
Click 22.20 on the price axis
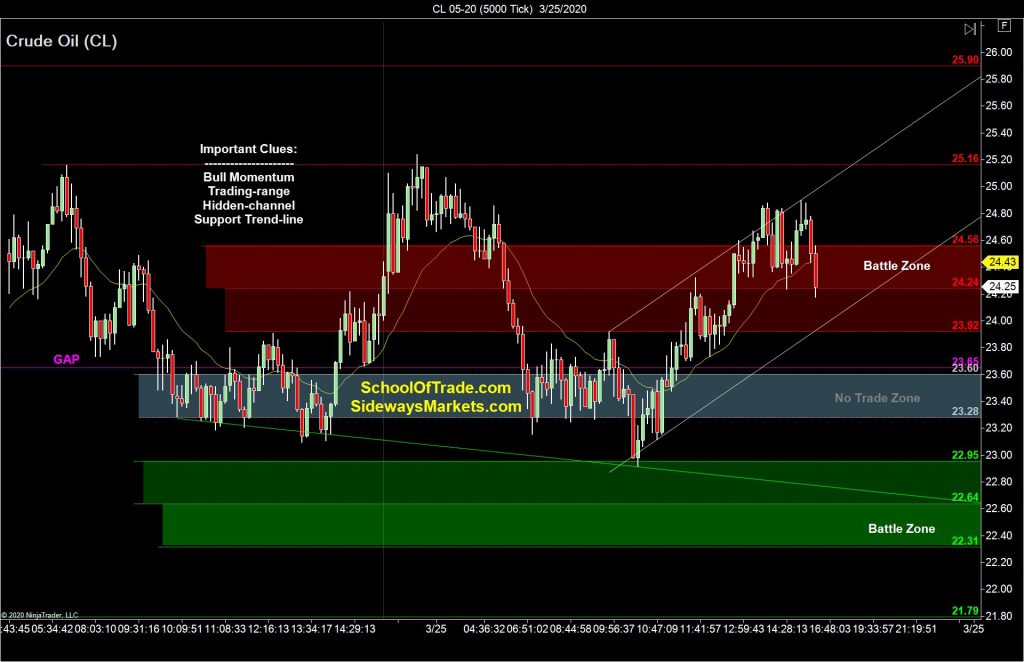pos(999,561)
